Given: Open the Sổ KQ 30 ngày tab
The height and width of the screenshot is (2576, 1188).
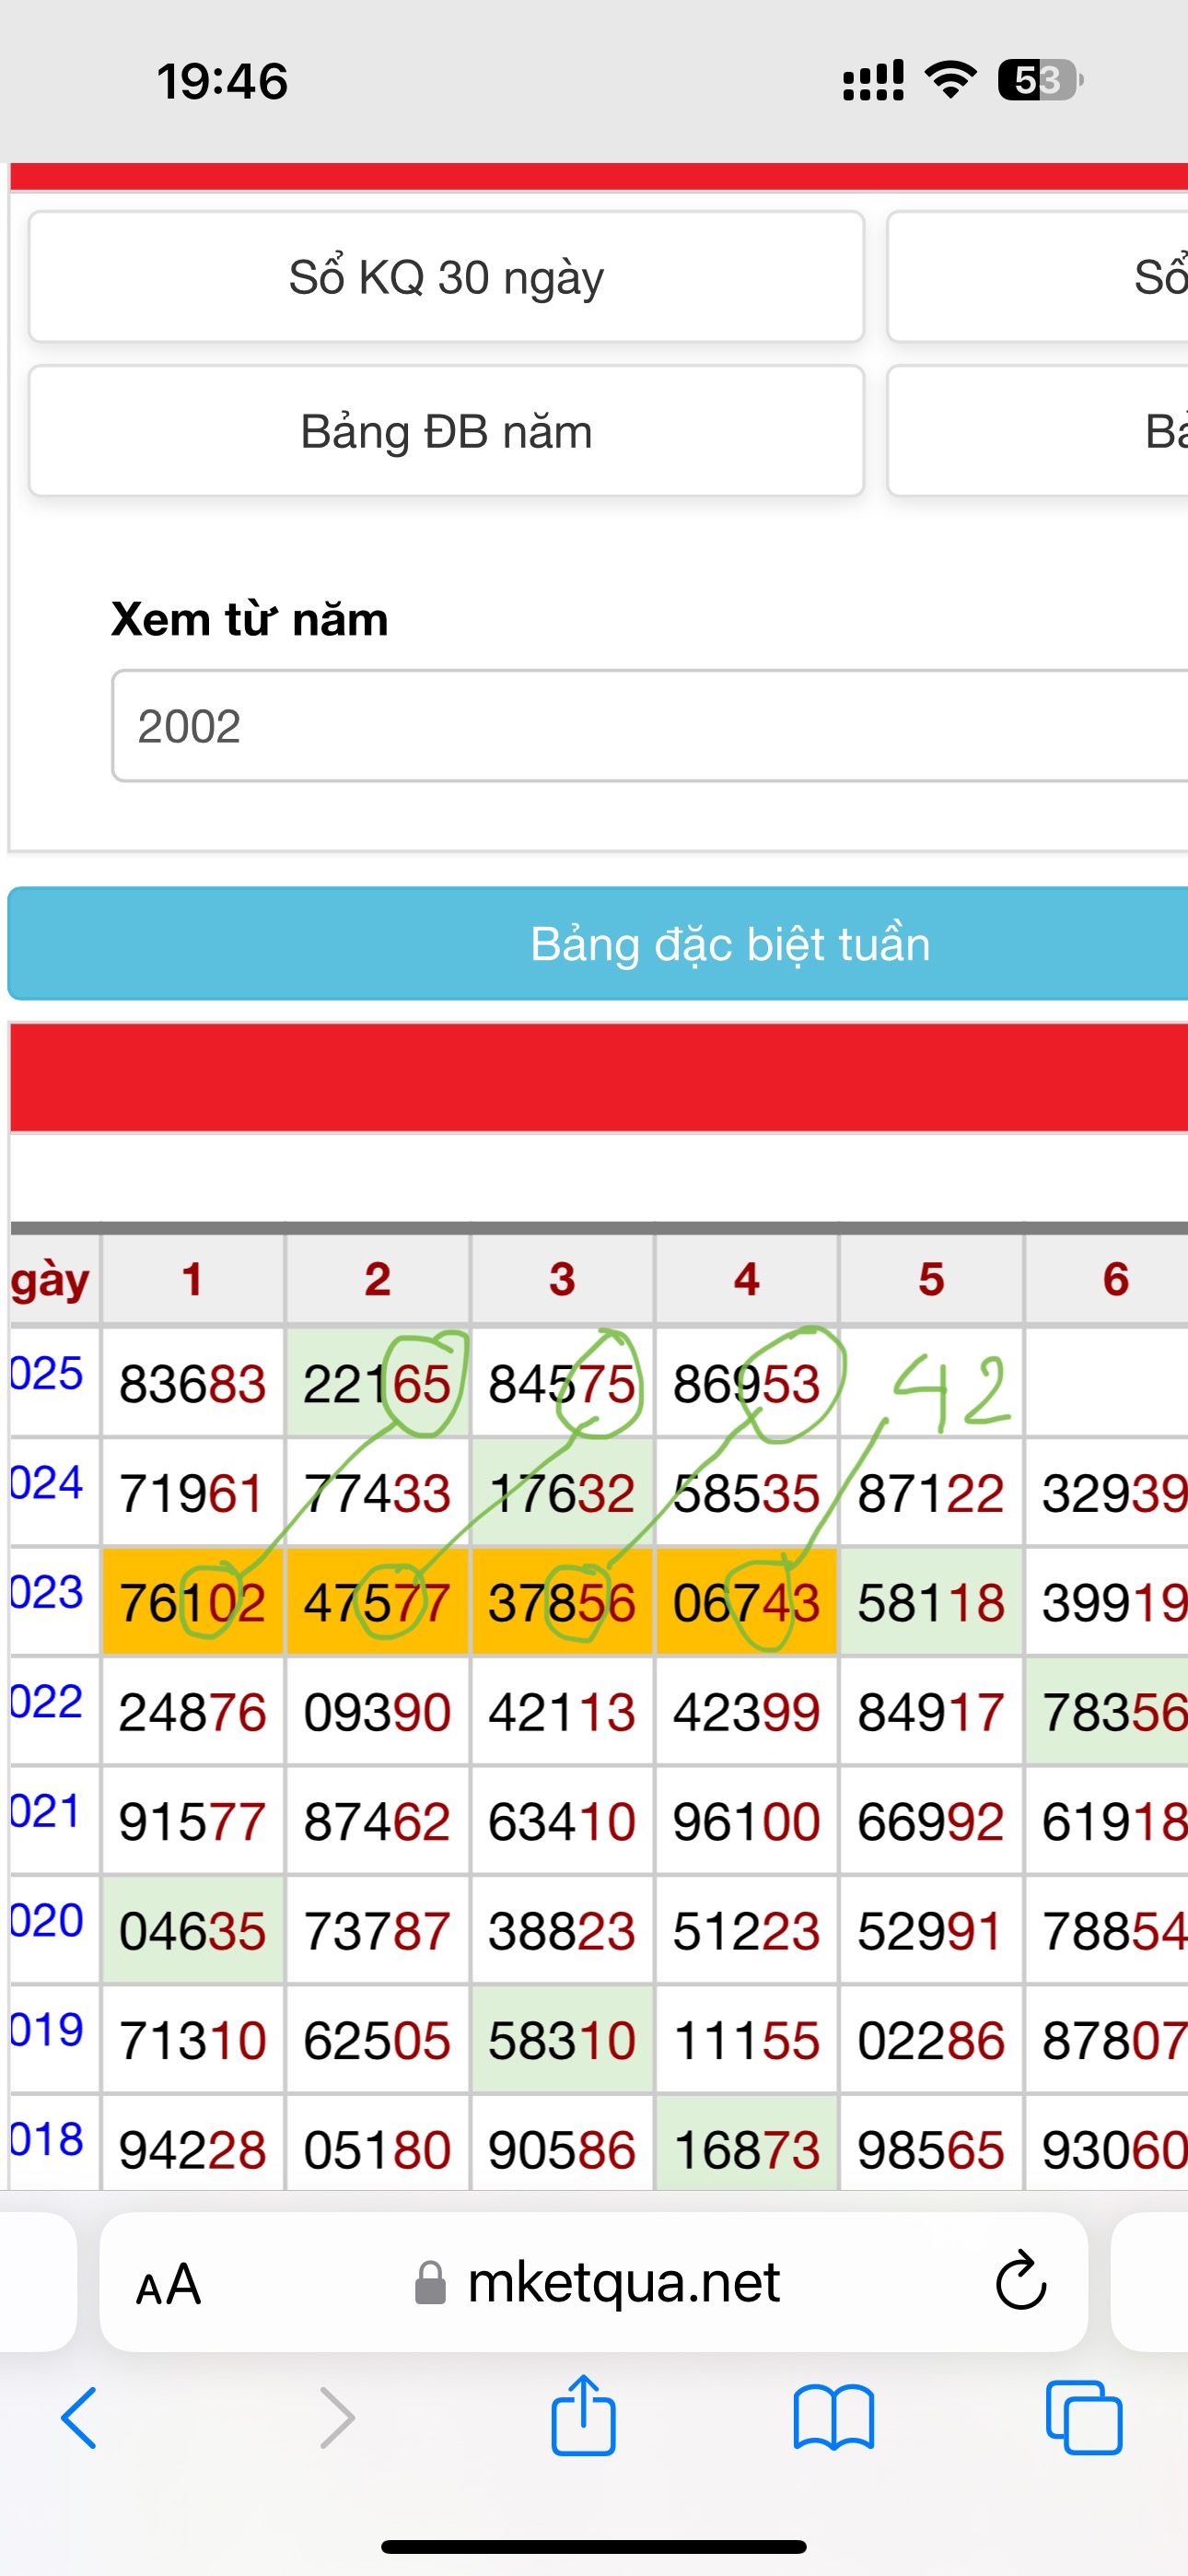Looking at the screenshot, I should pos(446,277).
